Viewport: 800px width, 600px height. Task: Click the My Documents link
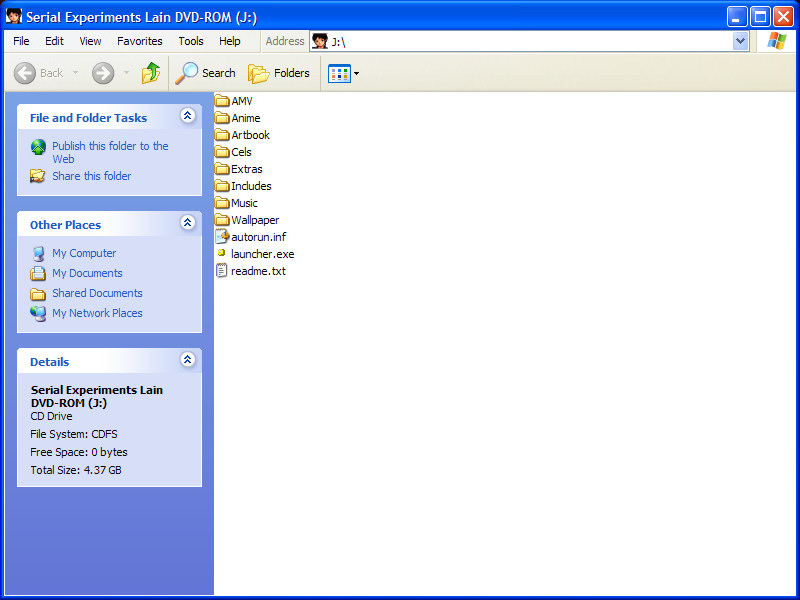pos(87,273)
